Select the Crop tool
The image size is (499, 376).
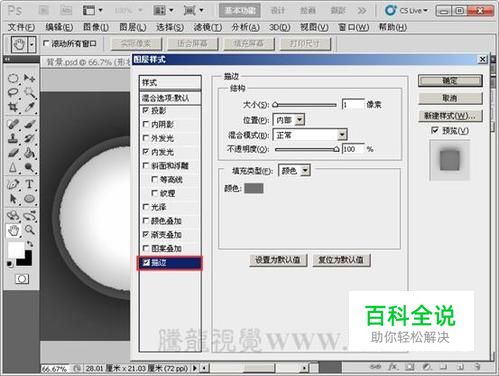(13, 107)
